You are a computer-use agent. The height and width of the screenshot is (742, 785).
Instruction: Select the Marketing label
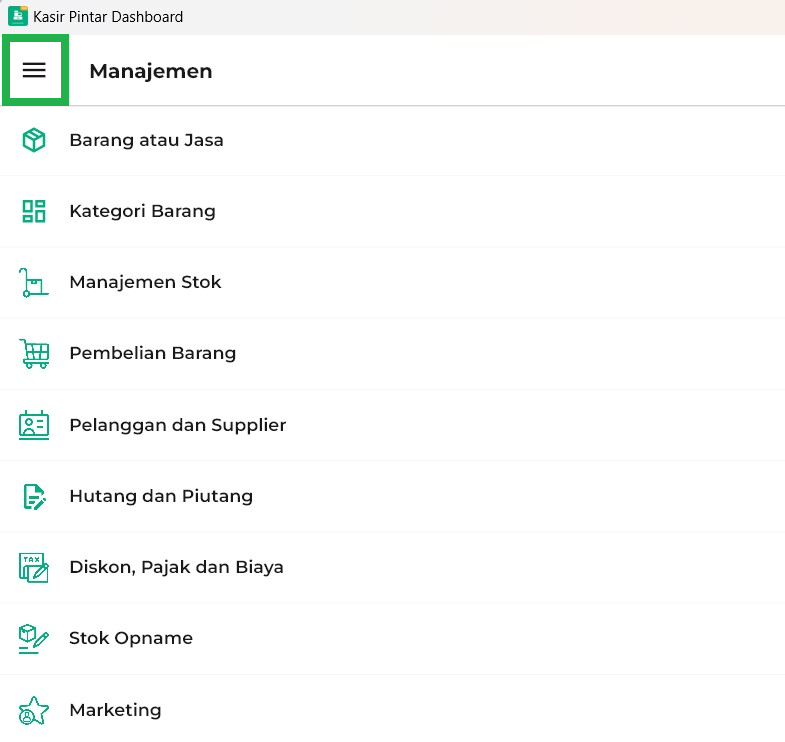[x=114, y=710]
